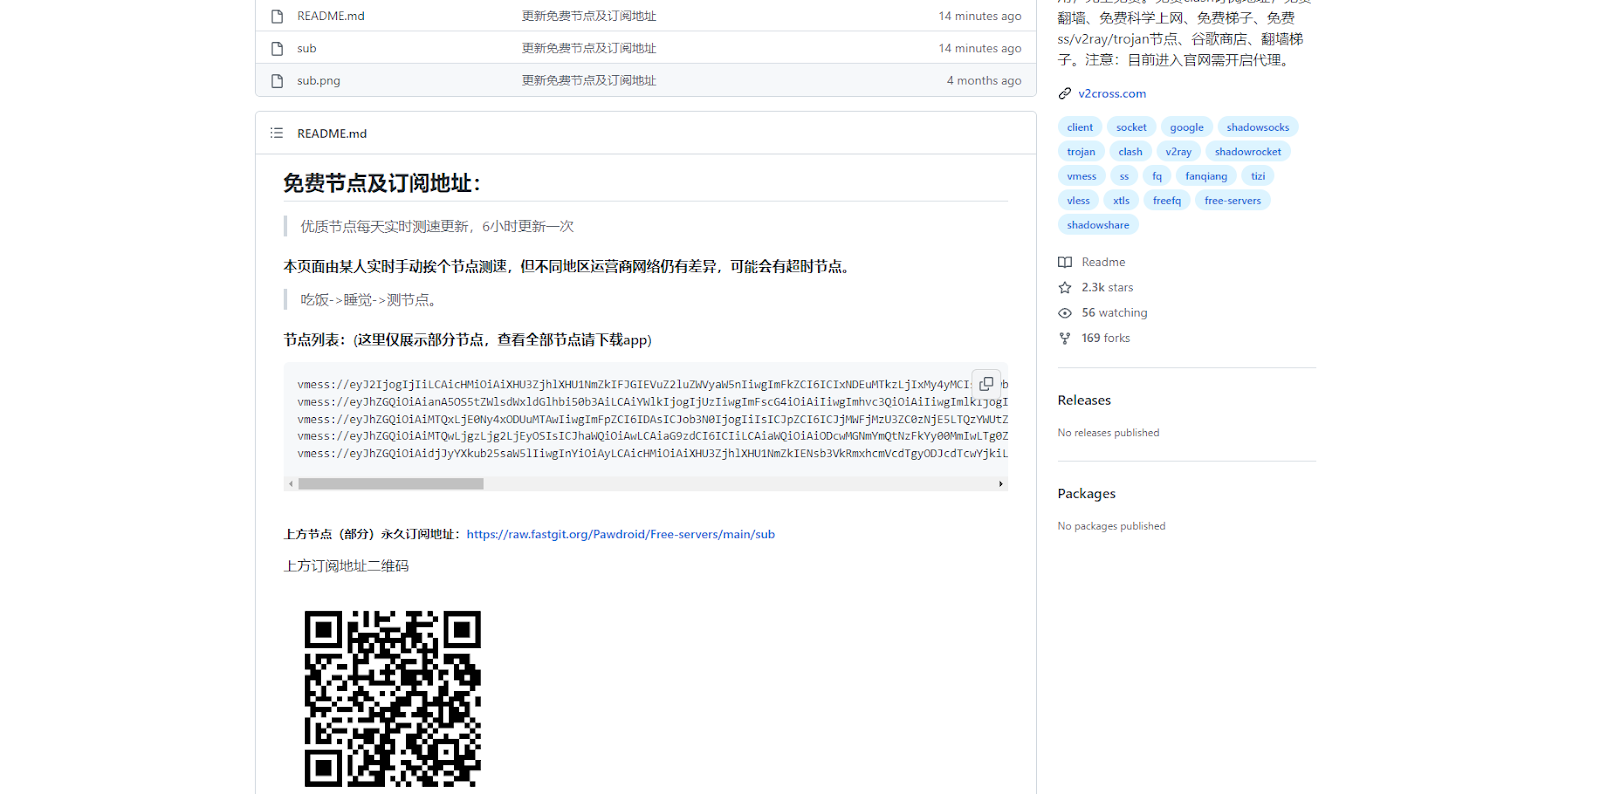1600x794 pixels.
Task: Select the shadowrocket topic tag
Action: coord(1248,152)
